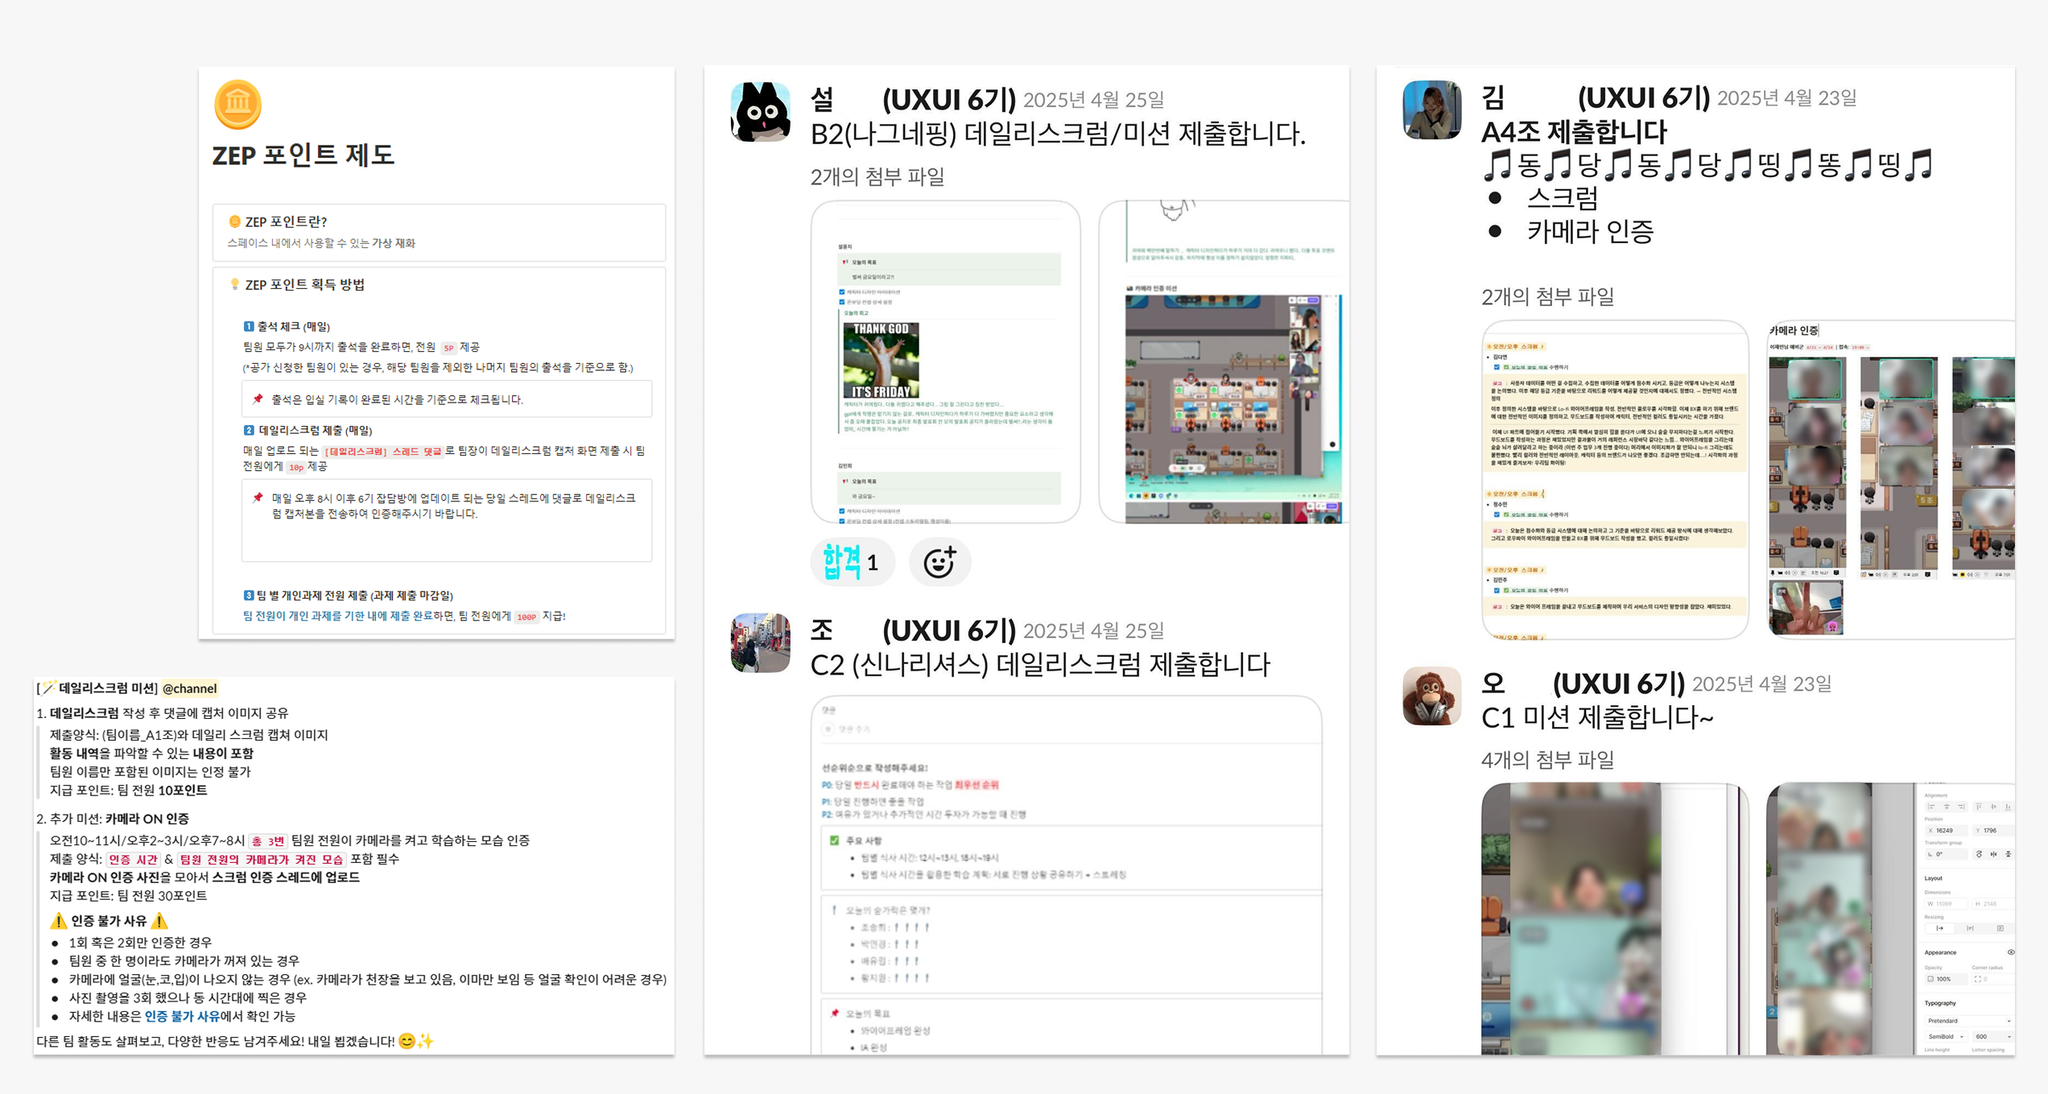Click the 팀 별 개인과제 전원 제출 item

(x=348, y=596)
